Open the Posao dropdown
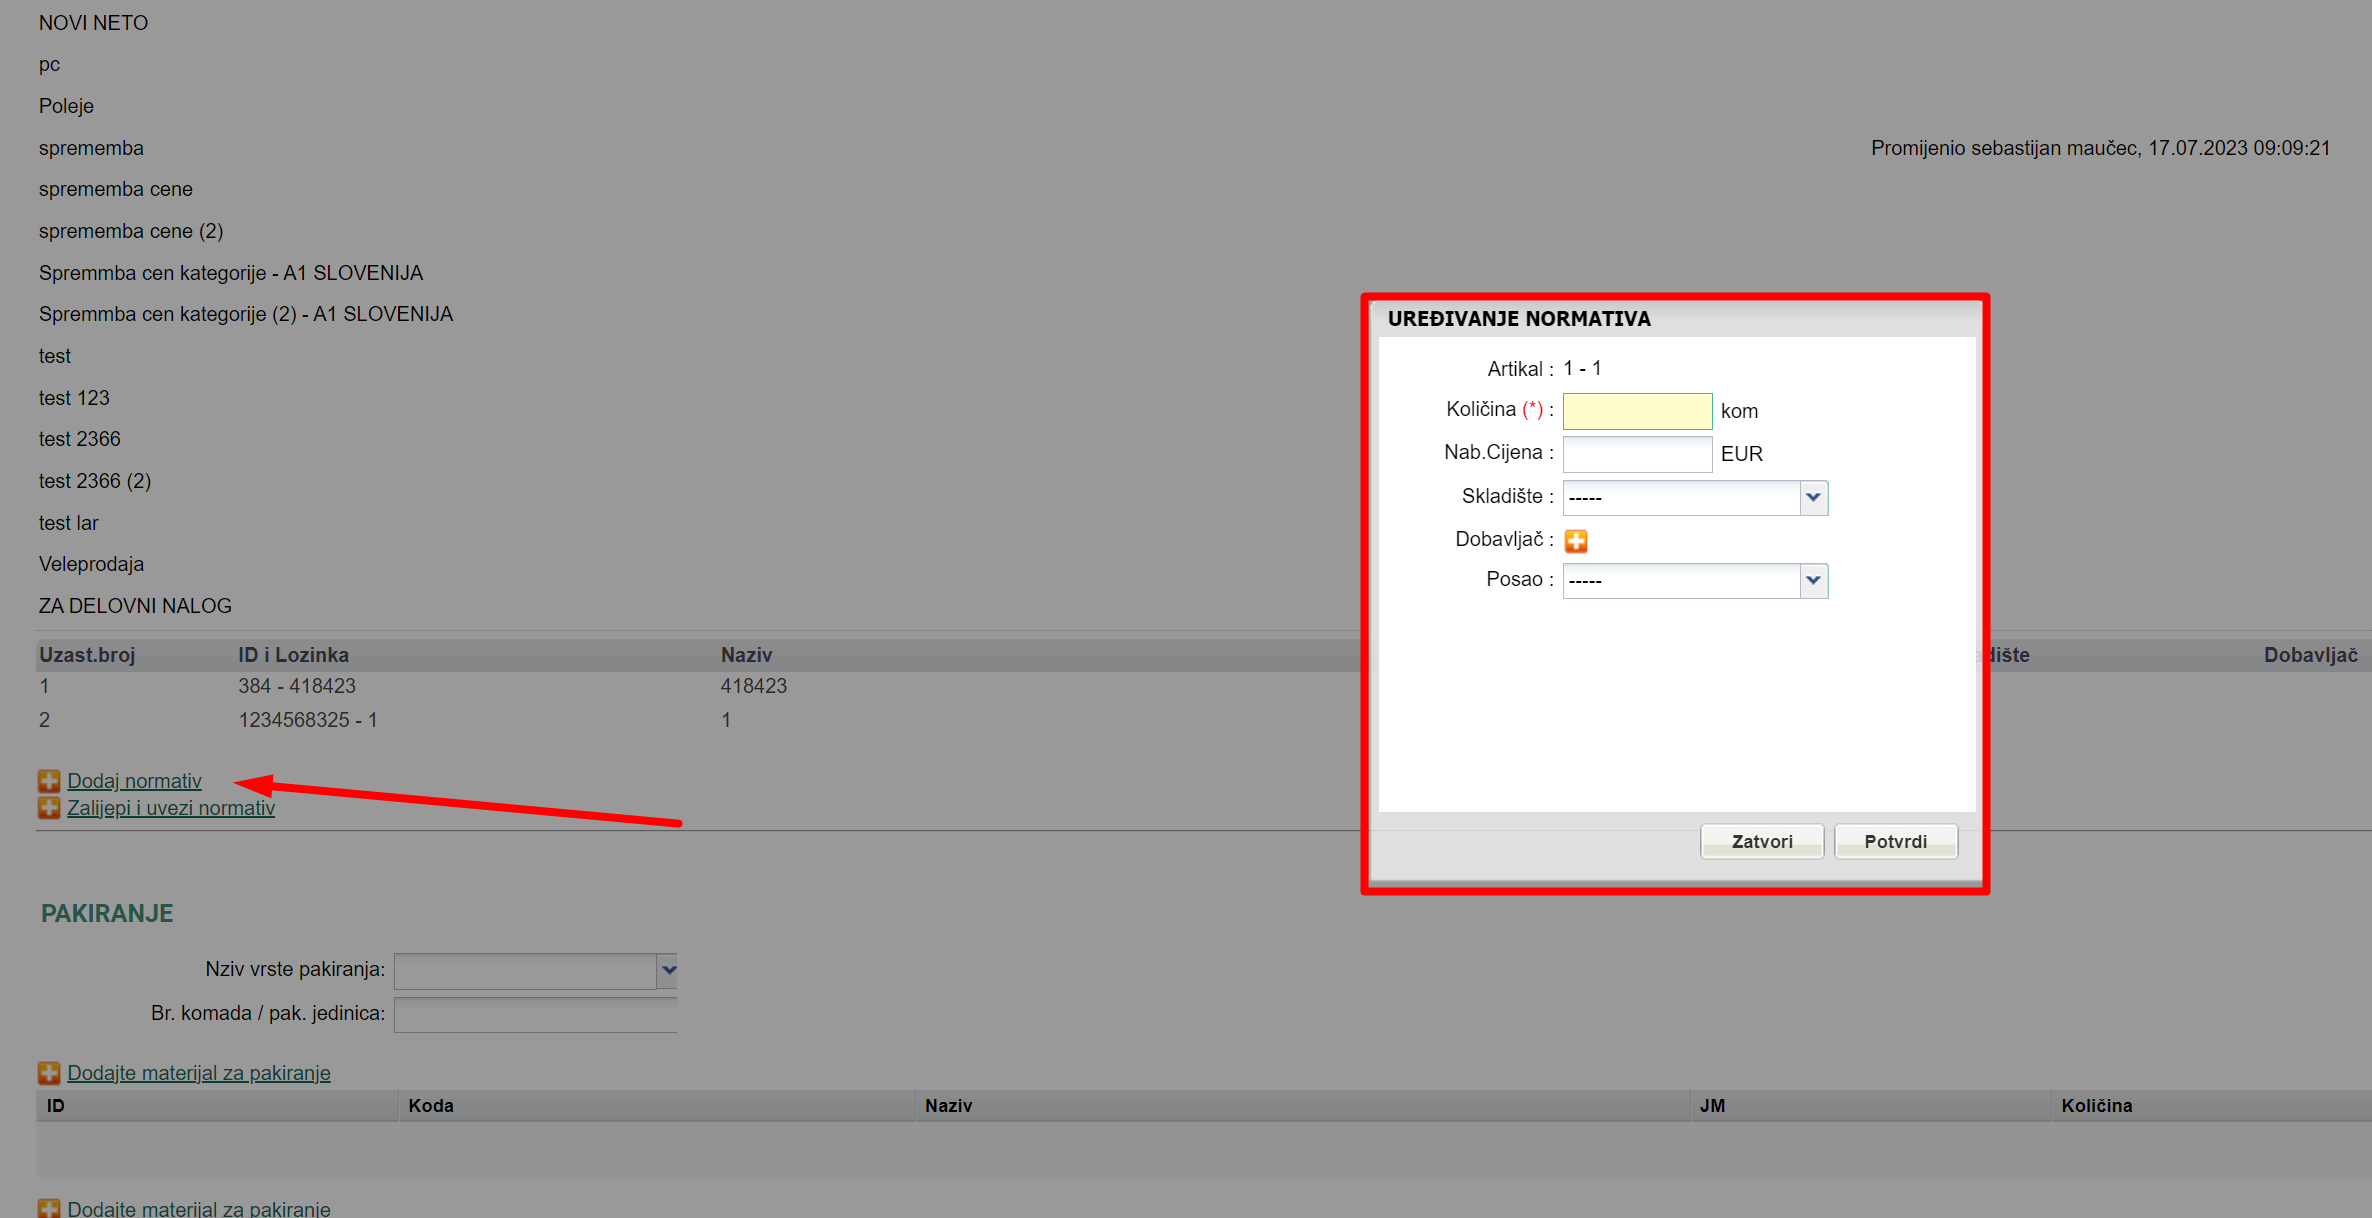 click(x=1695, y=581)
